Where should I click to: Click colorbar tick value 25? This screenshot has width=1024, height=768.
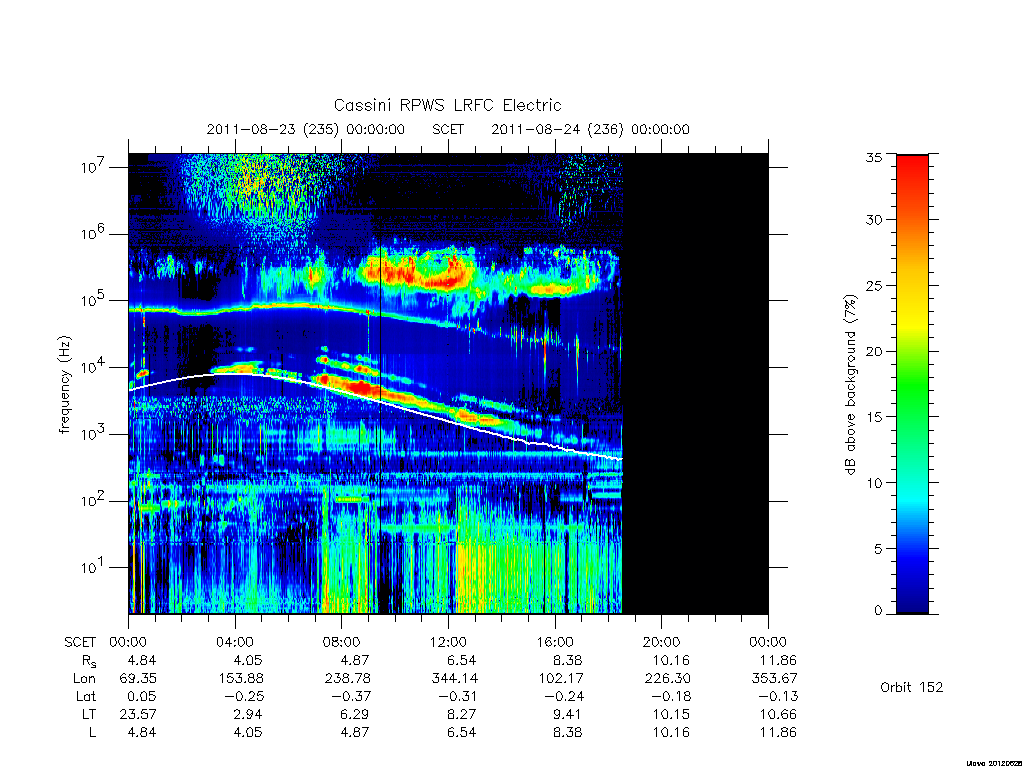[x=874, y=285]
